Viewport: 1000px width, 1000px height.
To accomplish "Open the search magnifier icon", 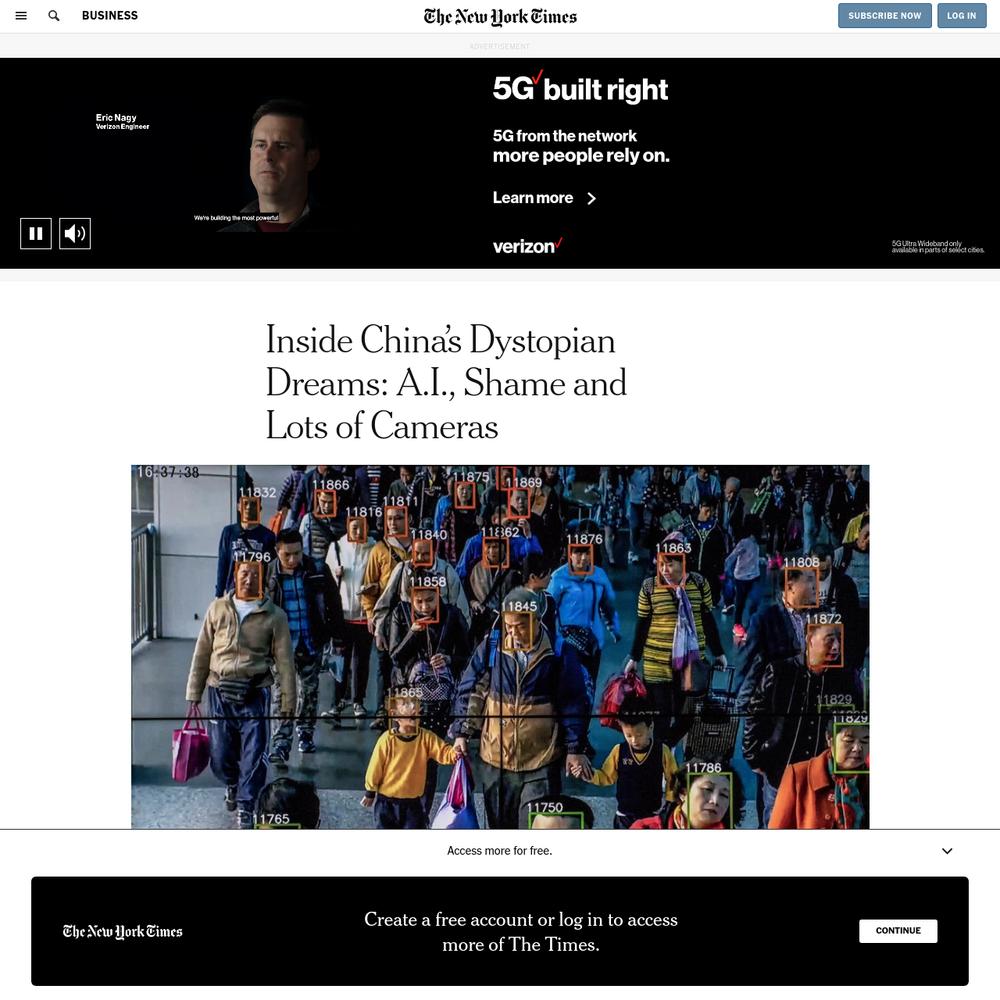I will [54, 15].
